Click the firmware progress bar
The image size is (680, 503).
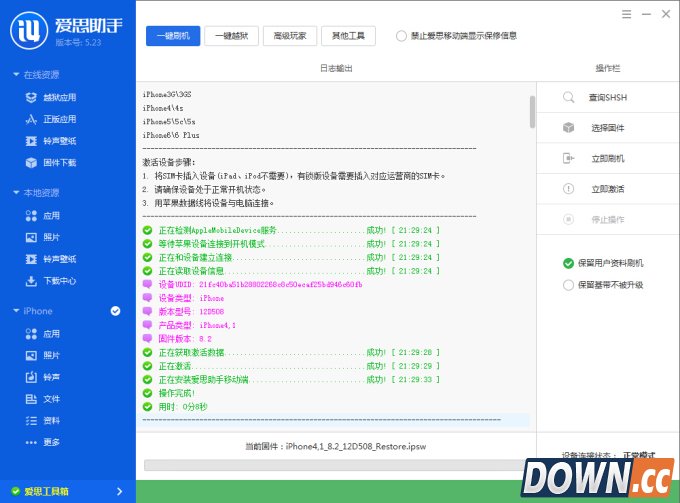(335, 464)
